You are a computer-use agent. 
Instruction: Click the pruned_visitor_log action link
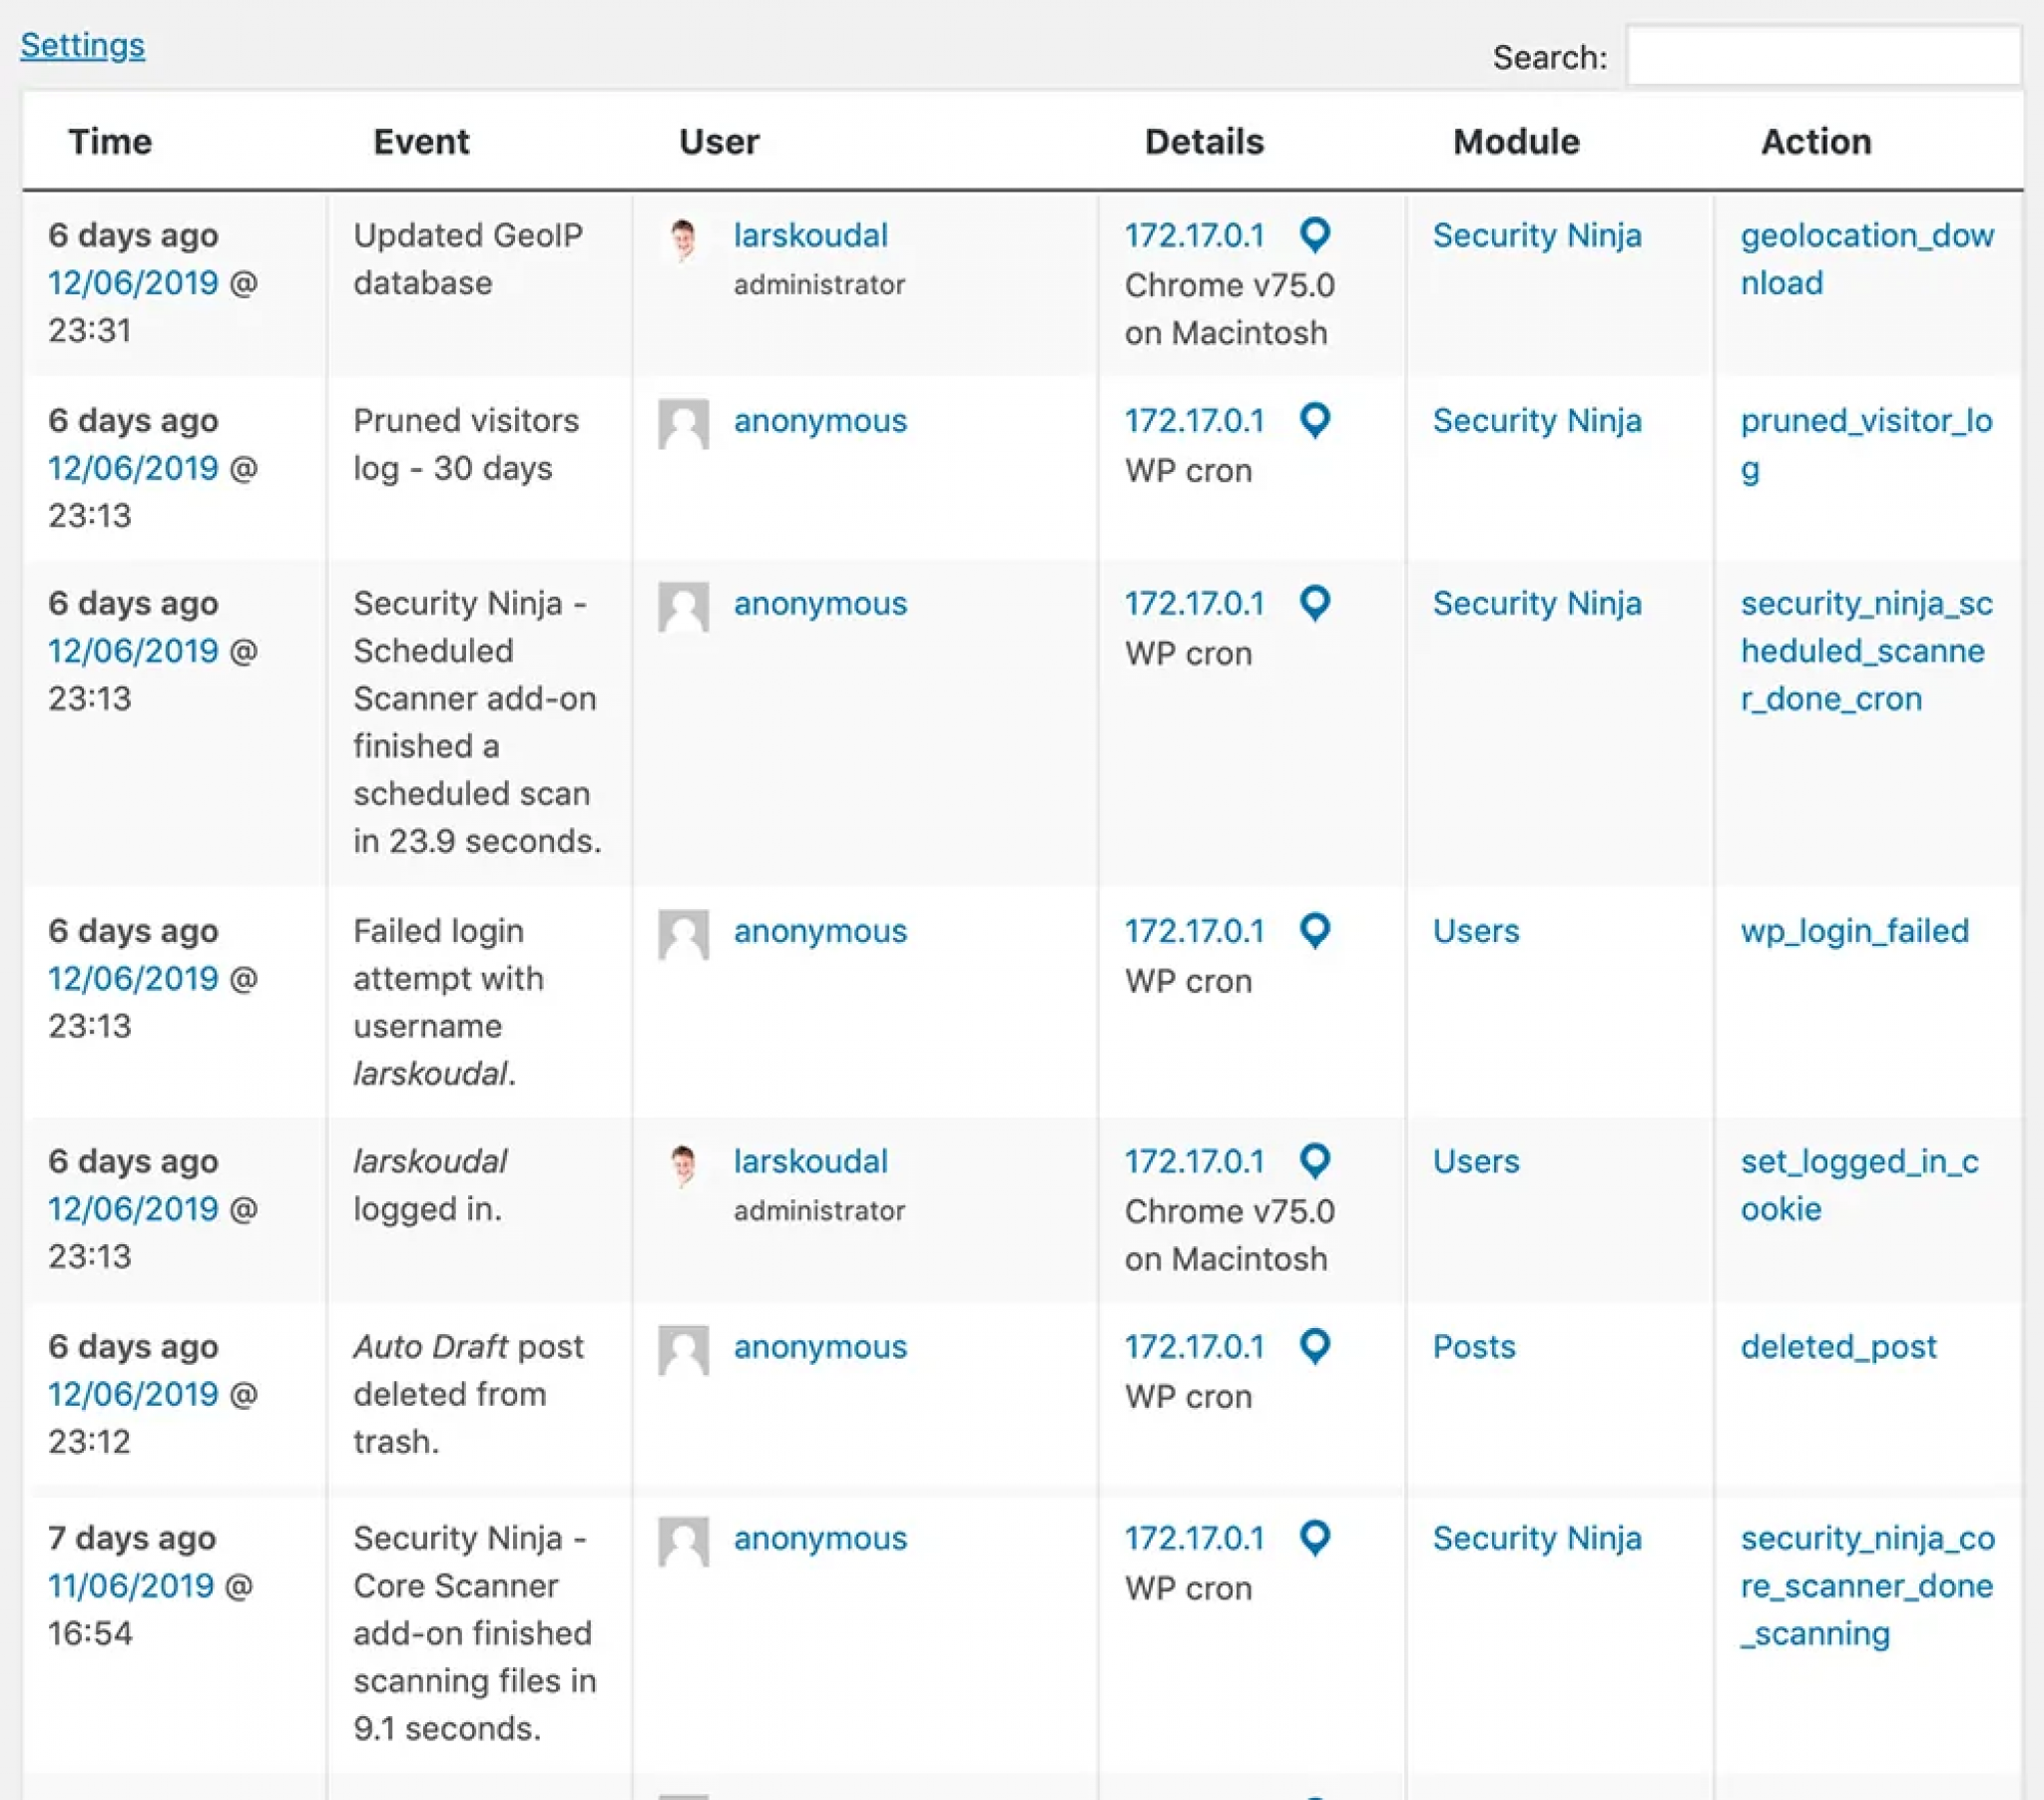1866,445
